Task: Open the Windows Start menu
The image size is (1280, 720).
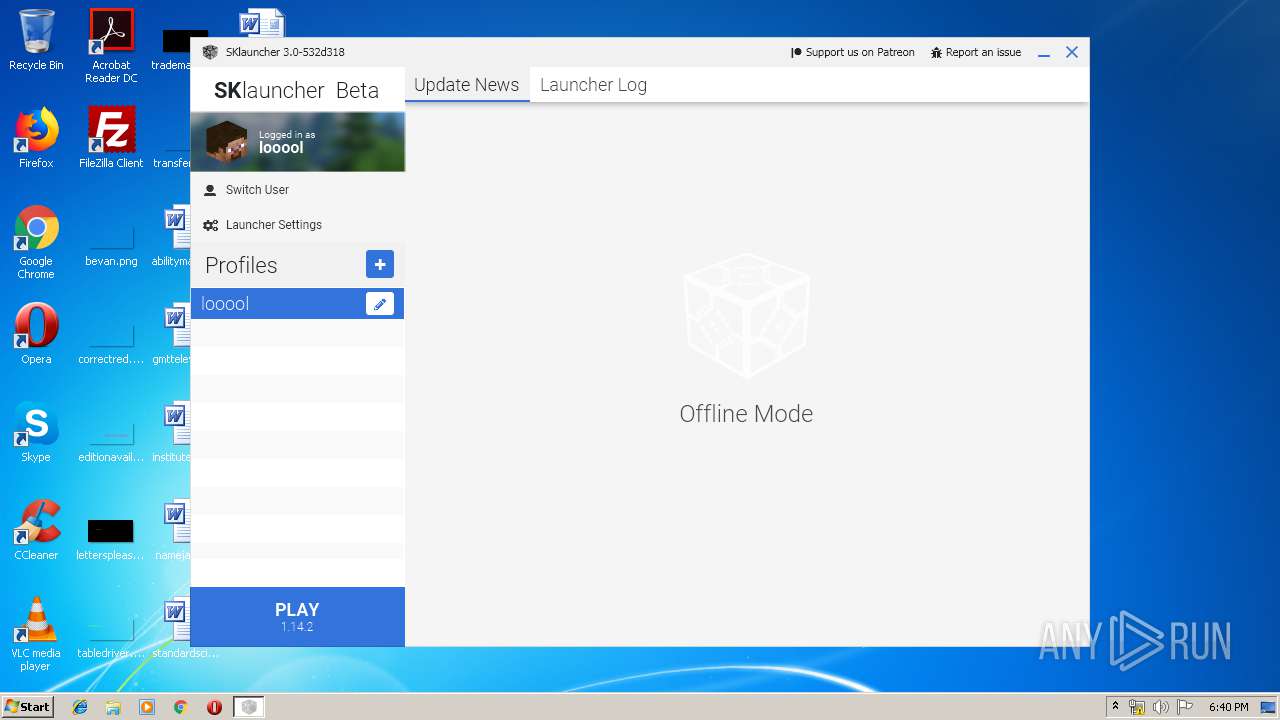Action: [x=28, y=707]
